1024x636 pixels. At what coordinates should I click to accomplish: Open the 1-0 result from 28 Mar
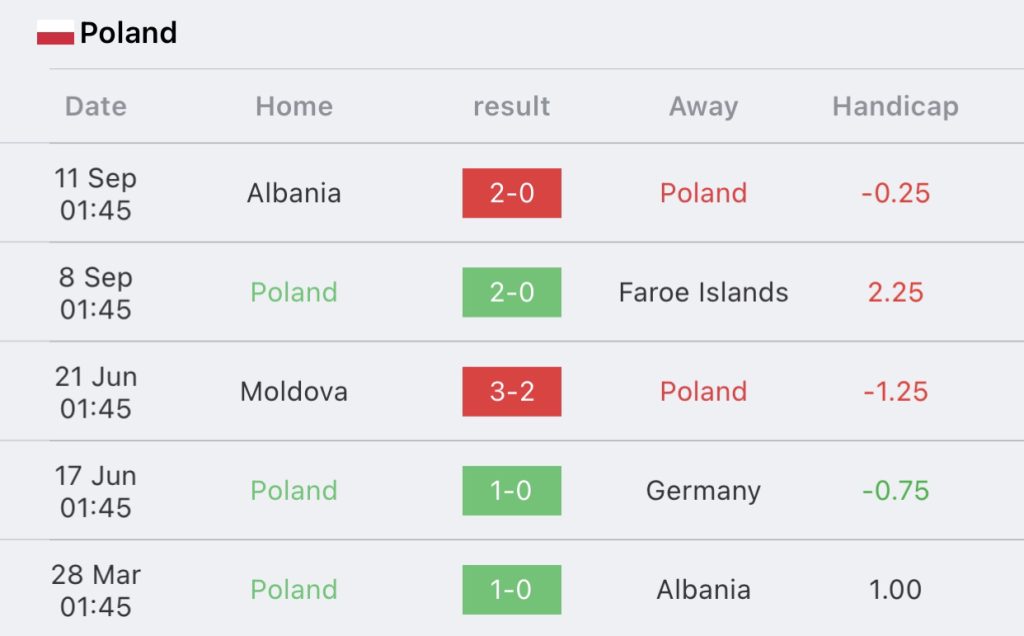tap(512, 590)
